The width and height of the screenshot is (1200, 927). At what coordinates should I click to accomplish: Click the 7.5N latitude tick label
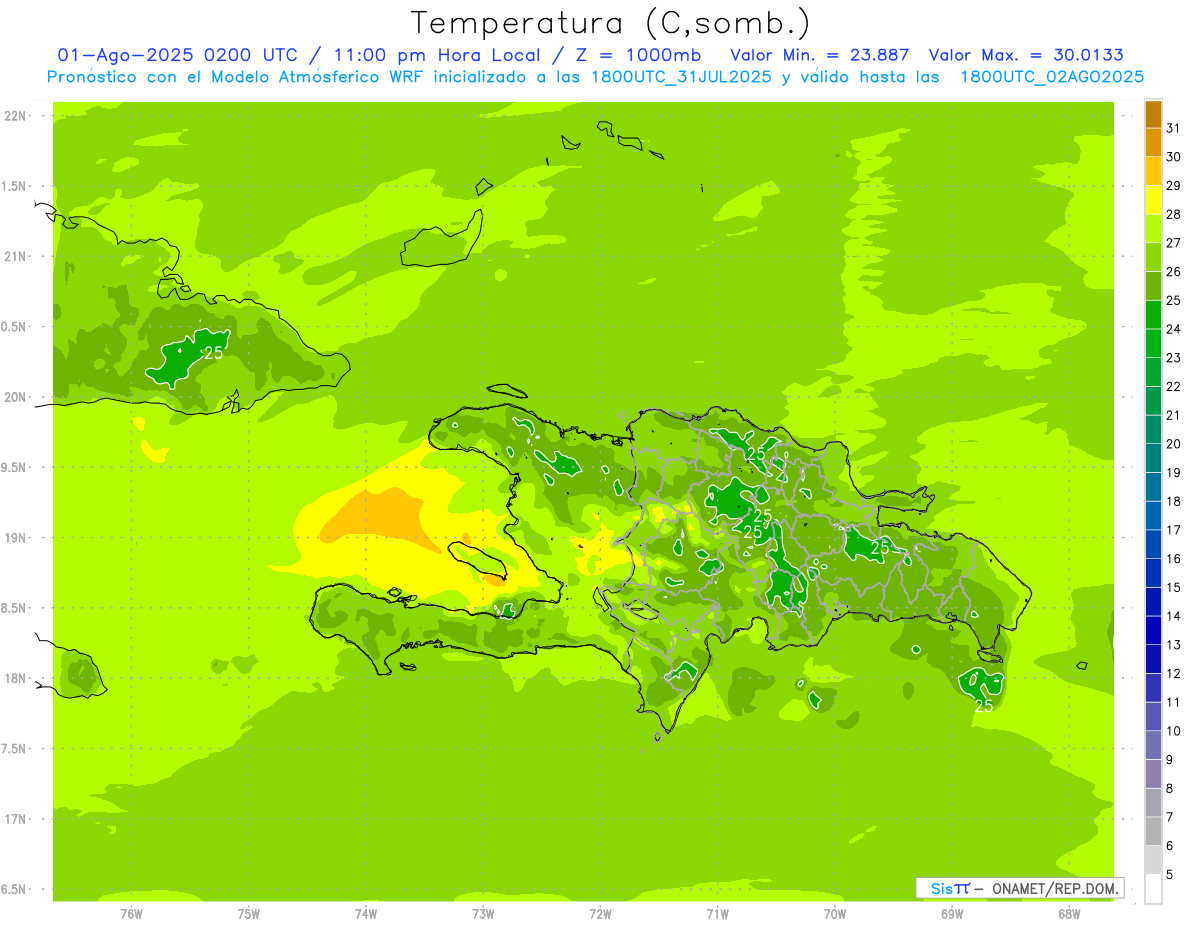pos(14,749)
